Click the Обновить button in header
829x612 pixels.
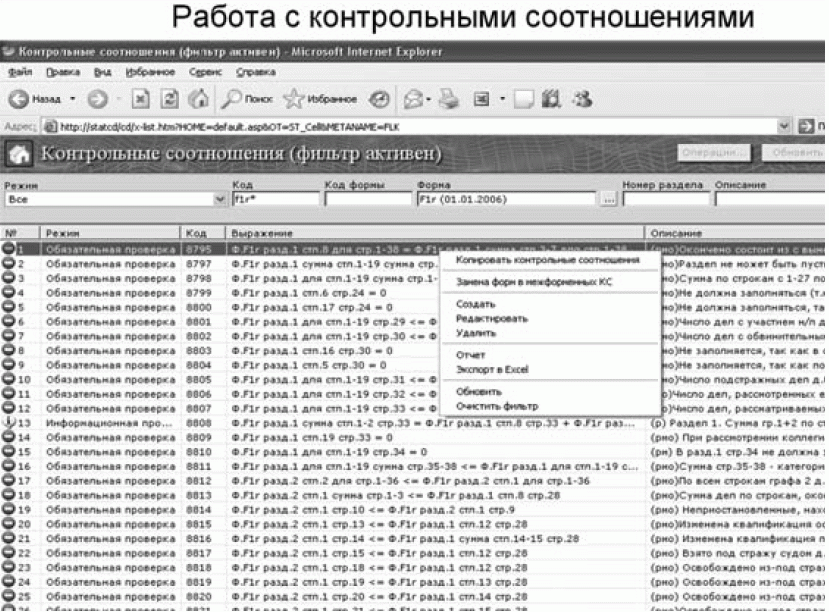click(794, 153)
